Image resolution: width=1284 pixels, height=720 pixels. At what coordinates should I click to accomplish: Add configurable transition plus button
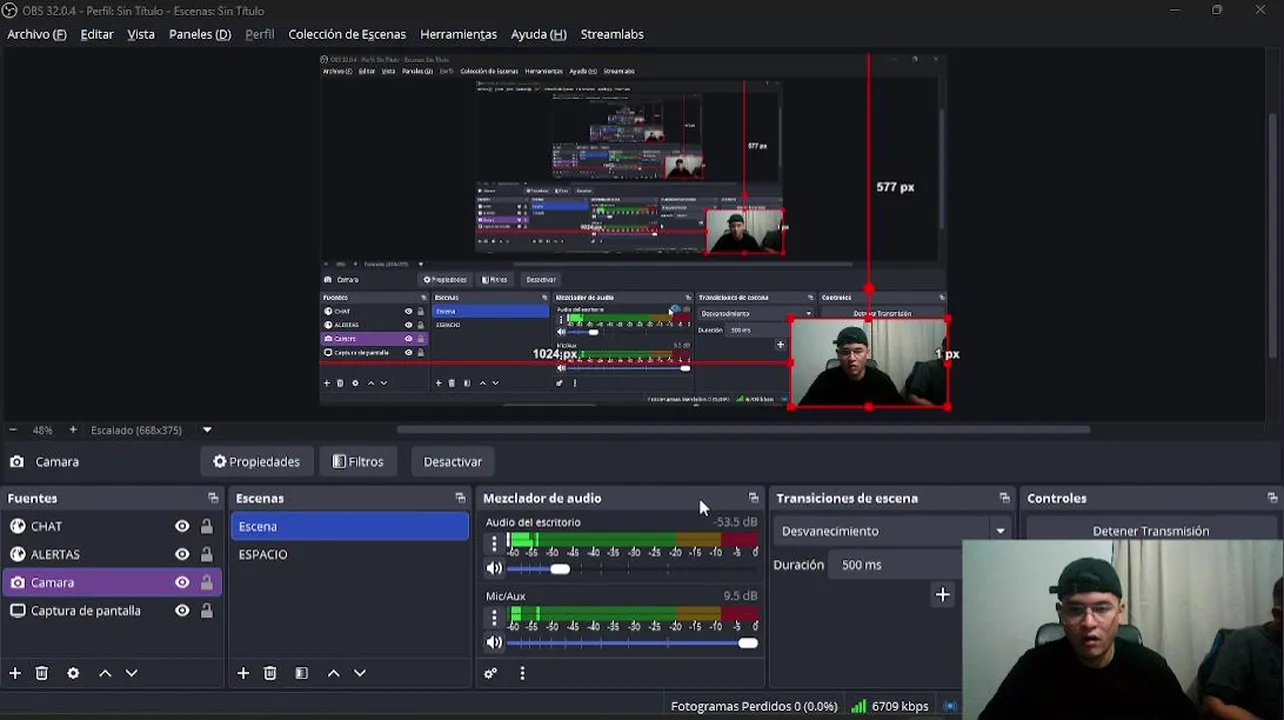point(942,595)
